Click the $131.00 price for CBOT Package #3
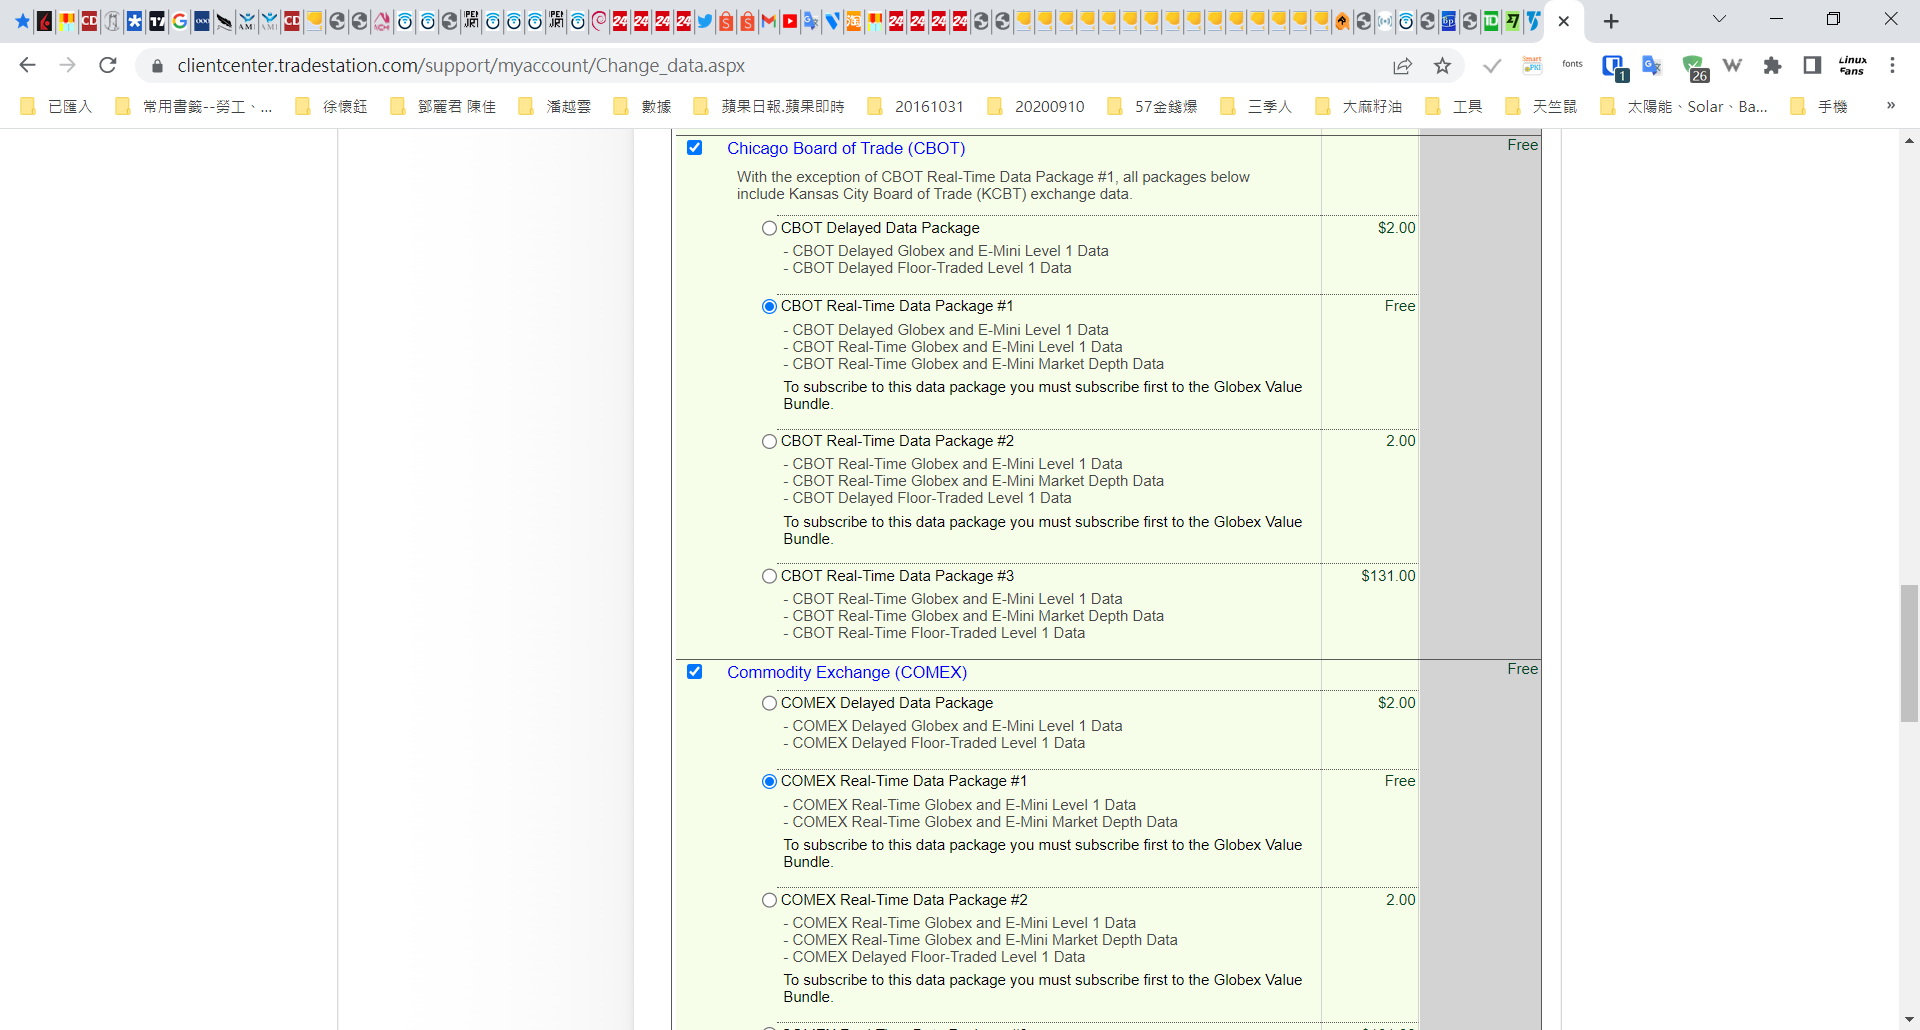Image resolution: width=1920 pixels, height=1030 pixels. tap(1388, 576)
